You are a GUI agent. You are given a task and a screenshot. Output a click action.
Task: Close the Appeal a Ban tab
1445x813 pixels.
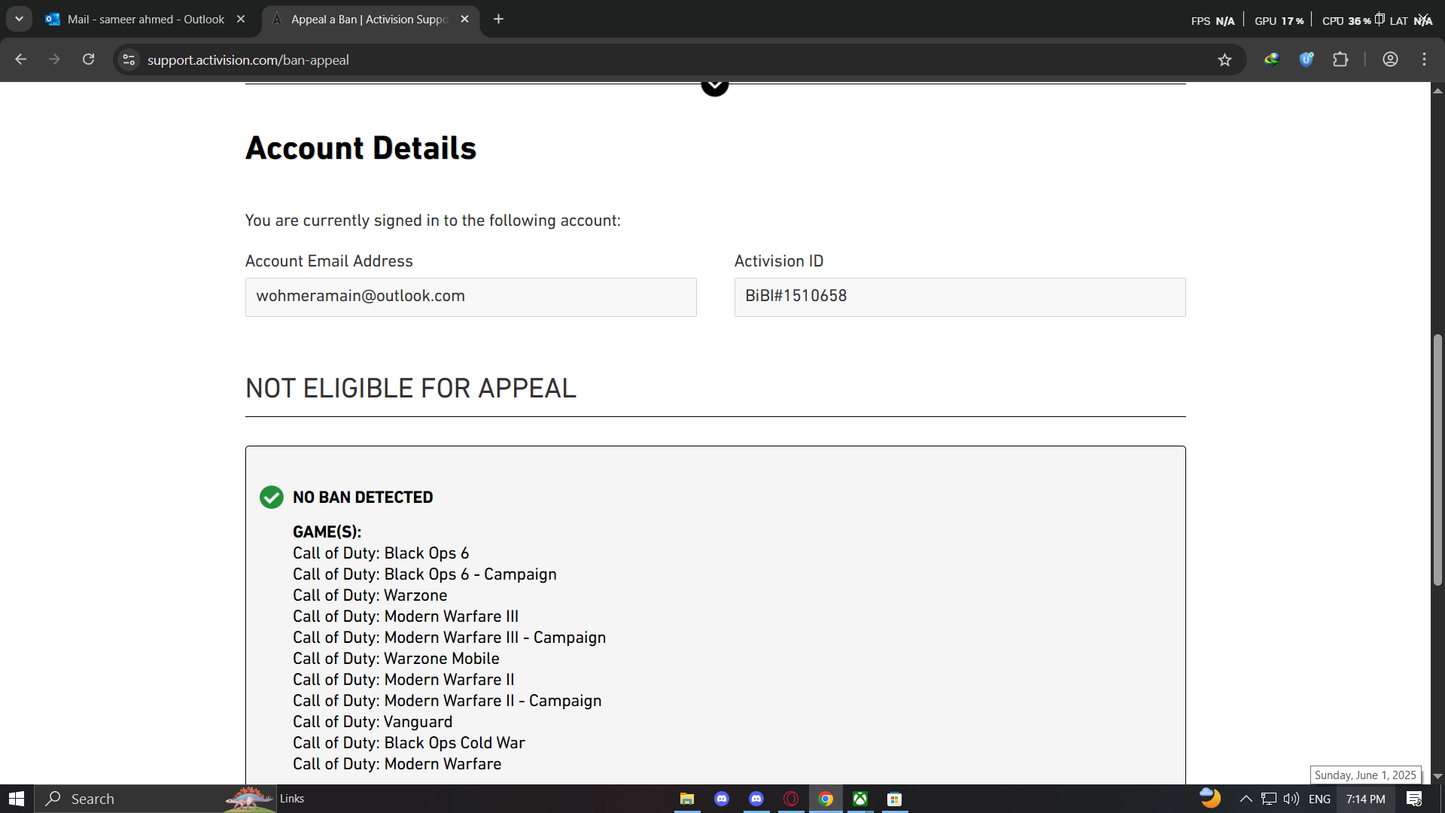pos(464,19)
